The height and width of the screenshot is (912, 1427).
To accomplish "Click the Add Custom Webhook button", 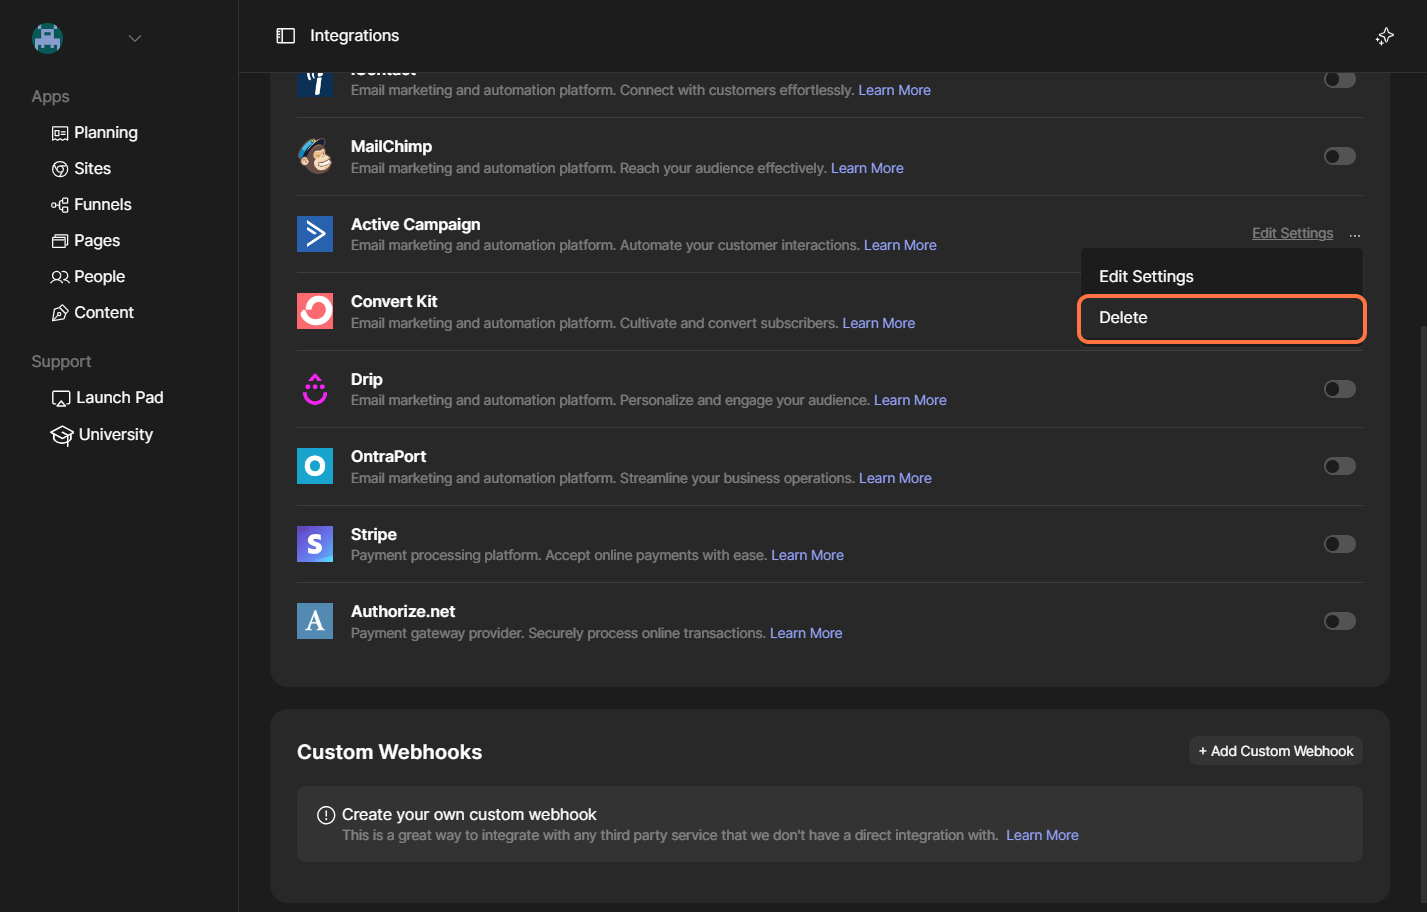I will pos(1276,751).
